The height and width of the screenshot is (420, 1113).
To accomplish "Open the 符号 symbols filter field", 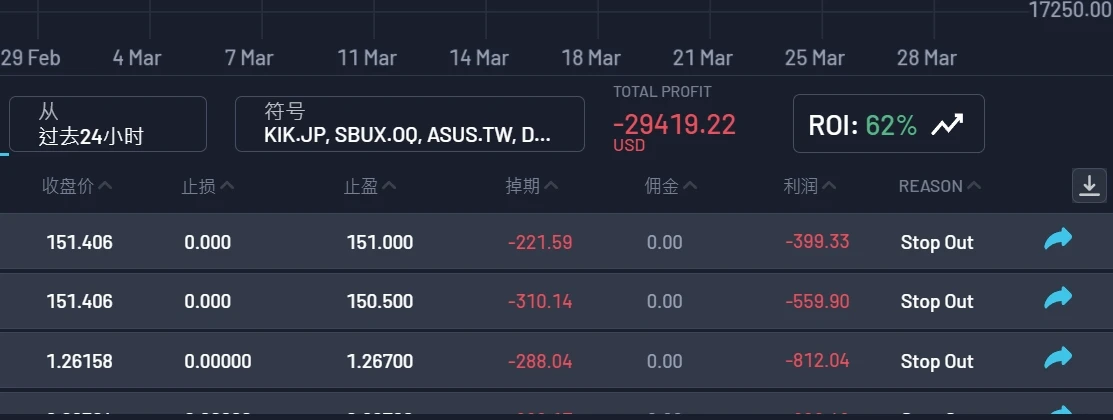I will [x=409, y=124].
